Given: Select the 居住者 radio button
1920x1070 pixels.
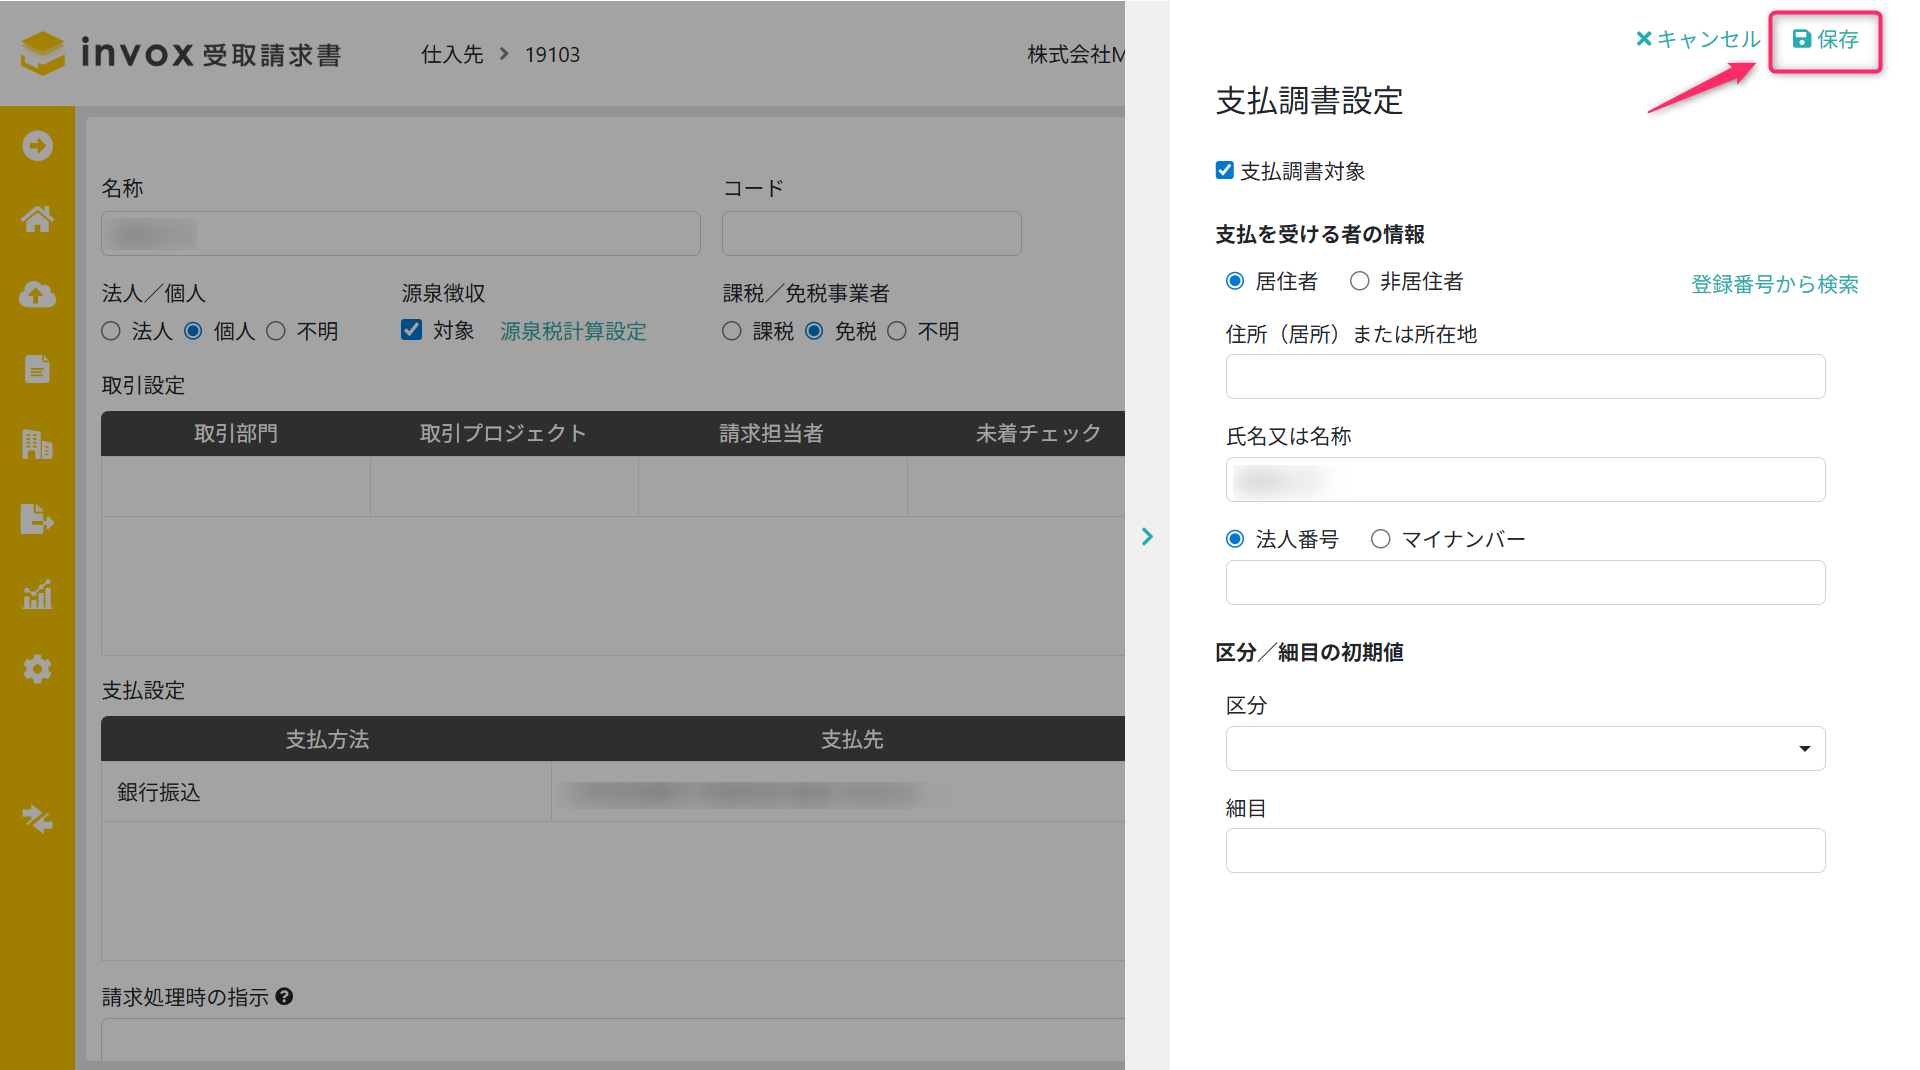Looking at the screenshot, I should [x=1235, y=282].
